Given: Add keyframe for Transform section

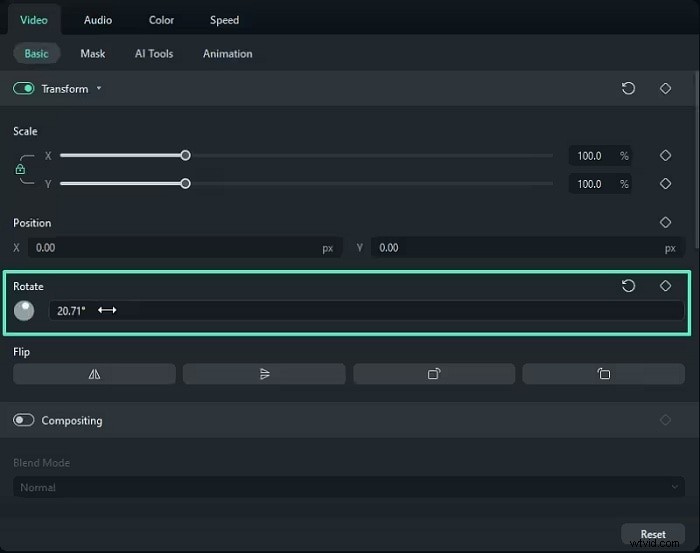Looking at the screenshot, I should 665,89.
